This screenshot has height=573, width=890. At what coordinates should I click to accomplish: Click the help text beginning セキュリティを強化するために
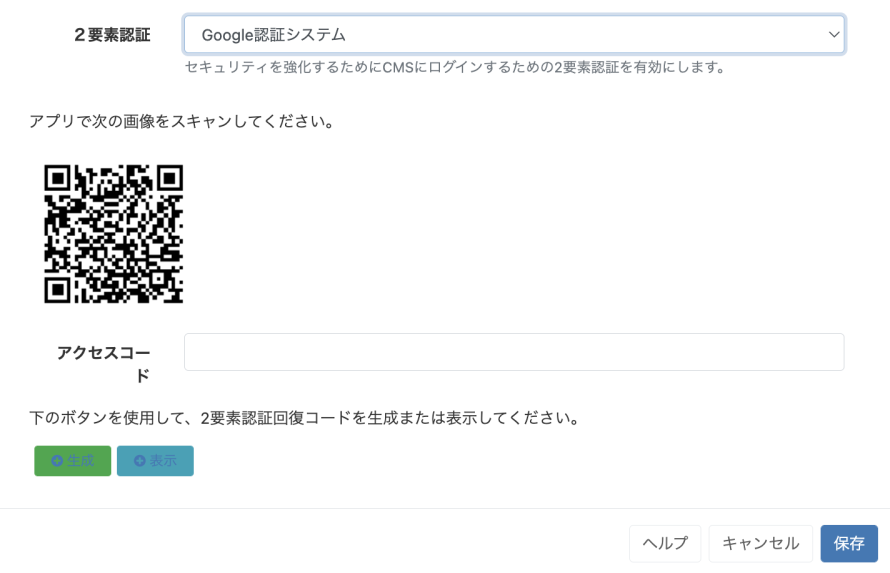tap(455, 68)
